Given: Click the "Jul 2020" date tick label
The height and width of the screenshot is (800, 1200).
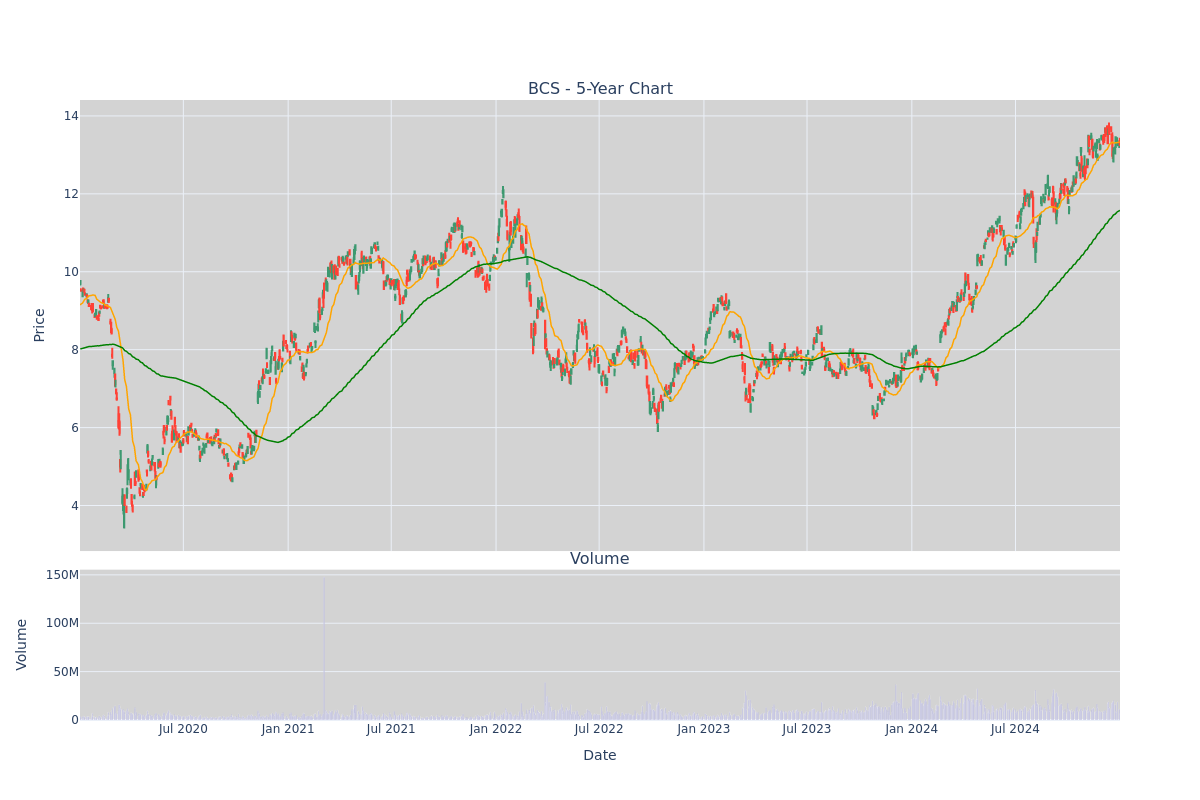Looking at the screenshot, I should pyautogui.click(x=183, y=729).
